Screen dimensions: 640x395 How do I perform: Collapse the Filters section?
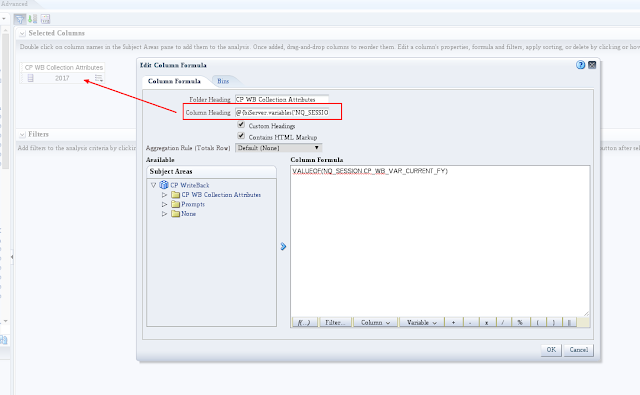22,134
